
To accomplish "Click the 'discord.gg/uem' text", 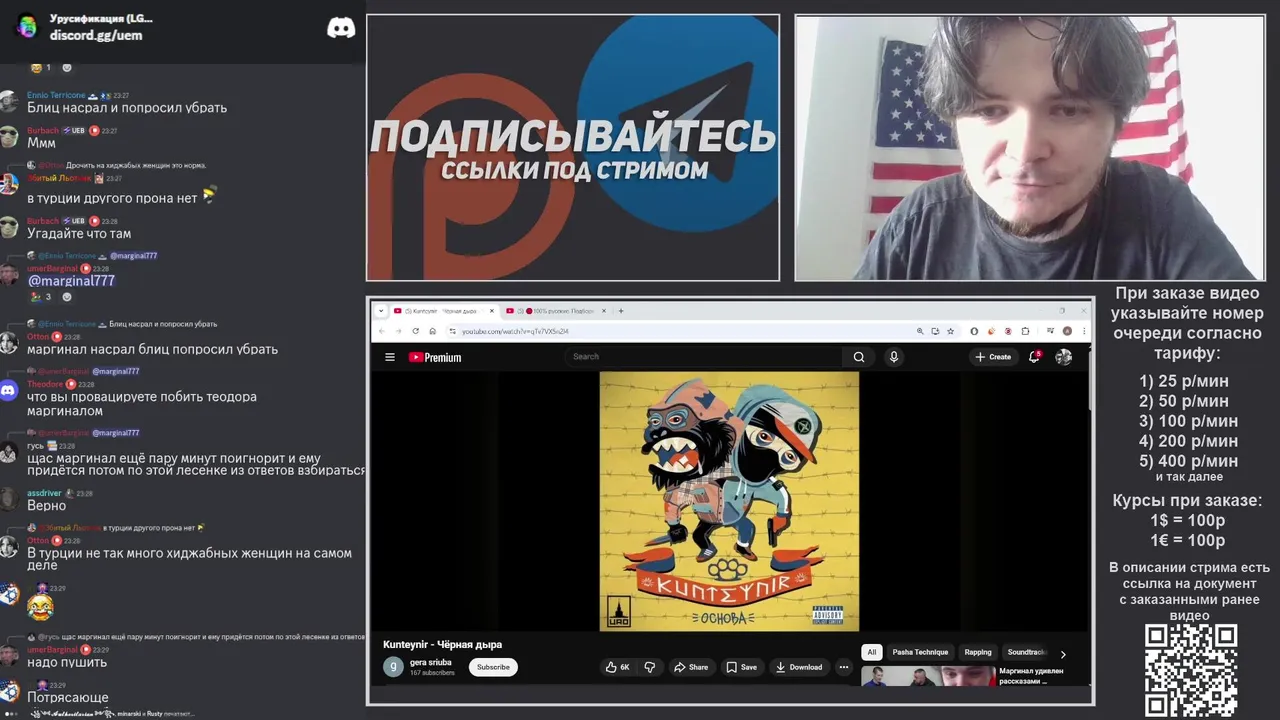I will [x=96, y=35].
